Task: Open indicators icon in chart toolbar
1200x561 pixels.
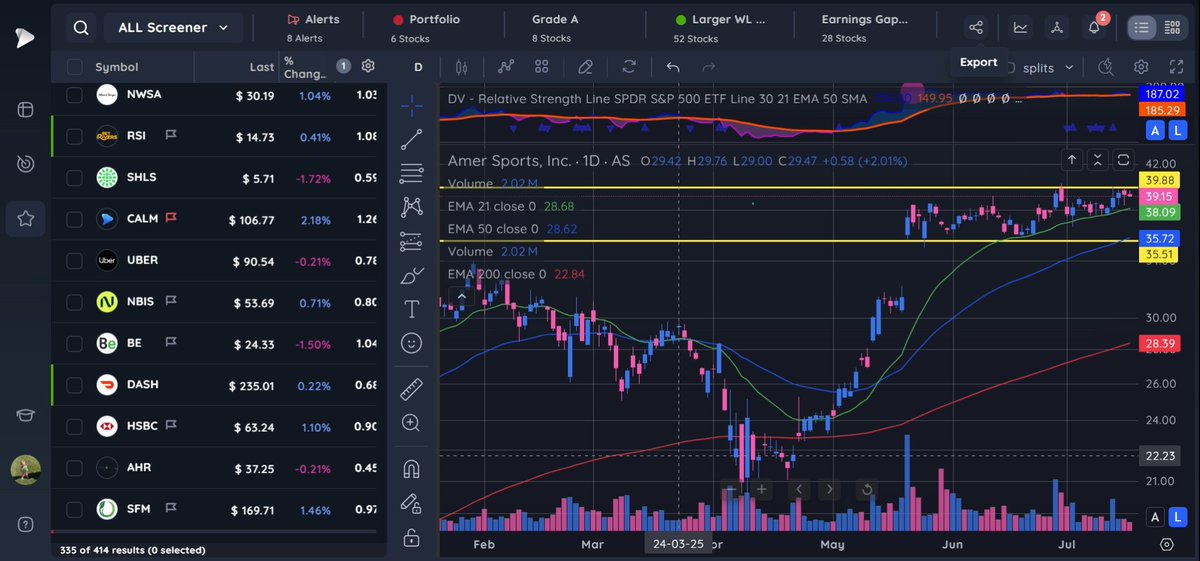Action: coord(506,67)
